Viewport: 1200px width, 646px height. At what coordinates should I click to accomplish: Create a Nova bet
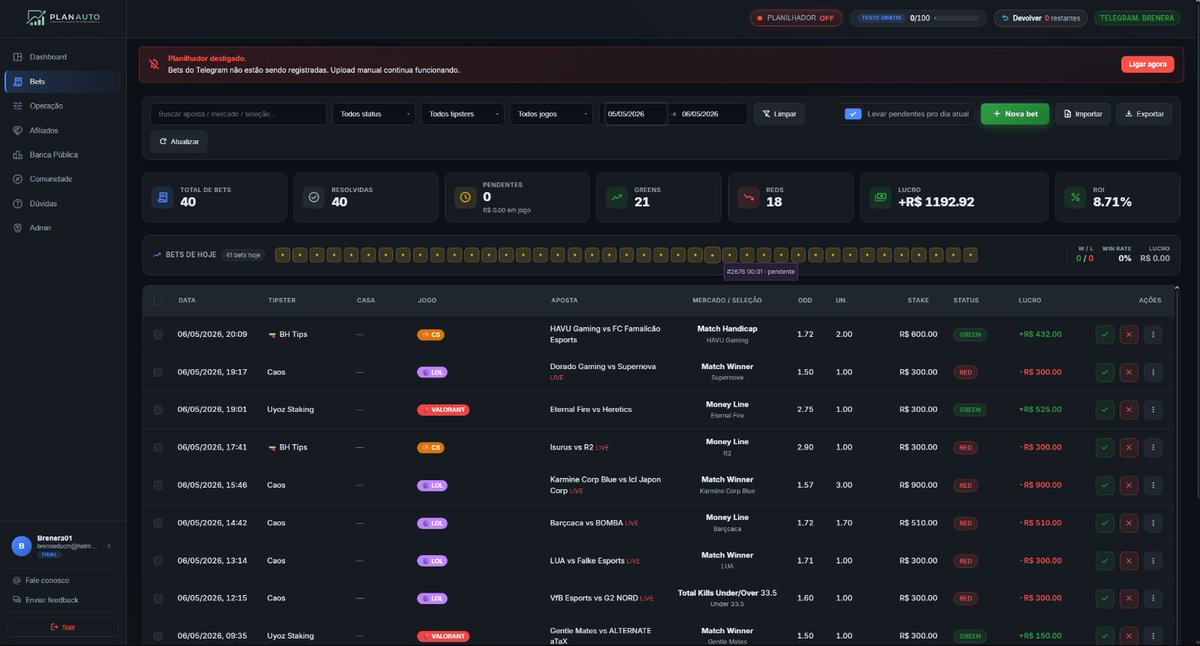(x=1015, y=114)
